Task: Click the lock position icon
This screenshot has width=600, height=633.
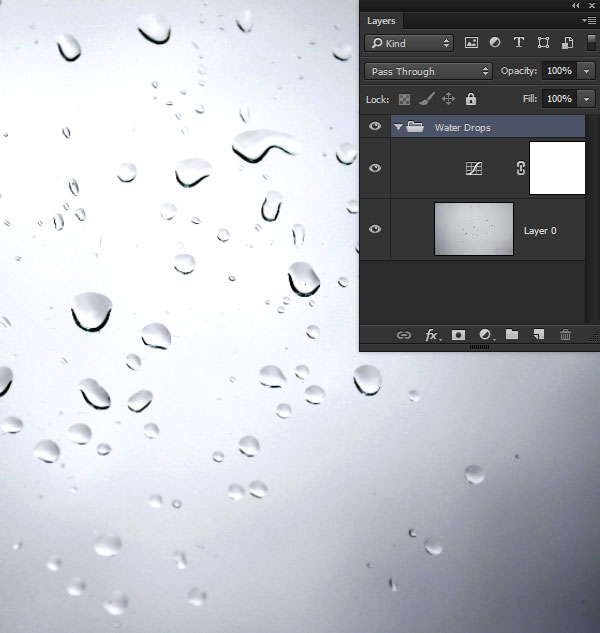Action: coord(448,99)
